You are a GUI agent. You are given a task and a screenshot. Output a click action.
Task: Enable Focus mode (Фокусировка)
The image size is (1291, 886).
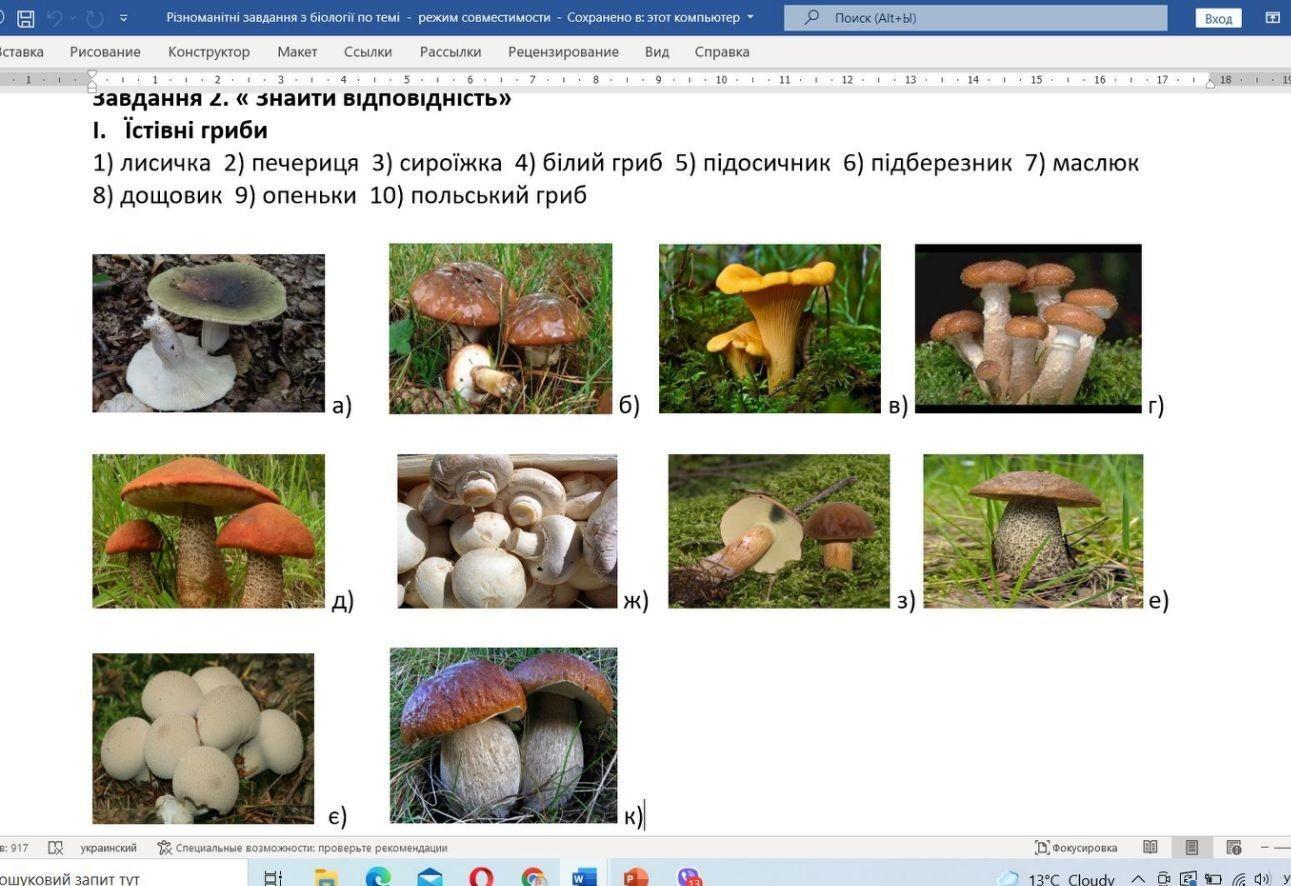click(1076, 848)
